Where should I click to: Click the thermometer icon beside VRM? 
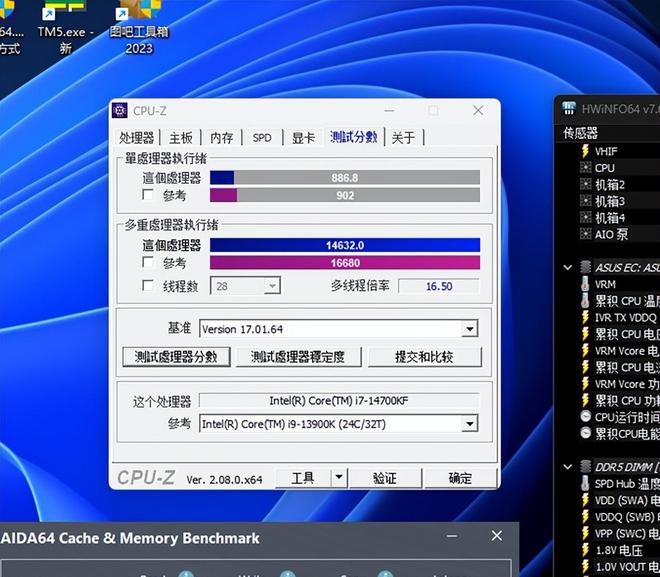pyautogui.click(x=585, y=284)
